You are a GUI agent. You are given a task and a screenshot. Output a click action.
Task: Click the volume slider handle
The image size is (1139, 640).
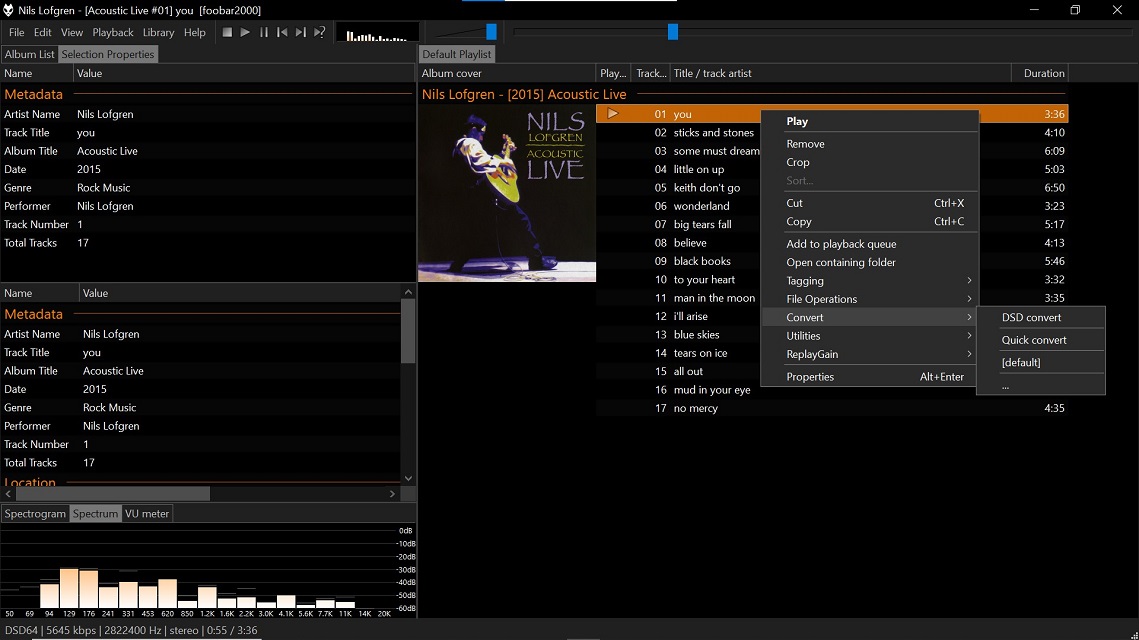pyautogui.click(x=491, y=32)
